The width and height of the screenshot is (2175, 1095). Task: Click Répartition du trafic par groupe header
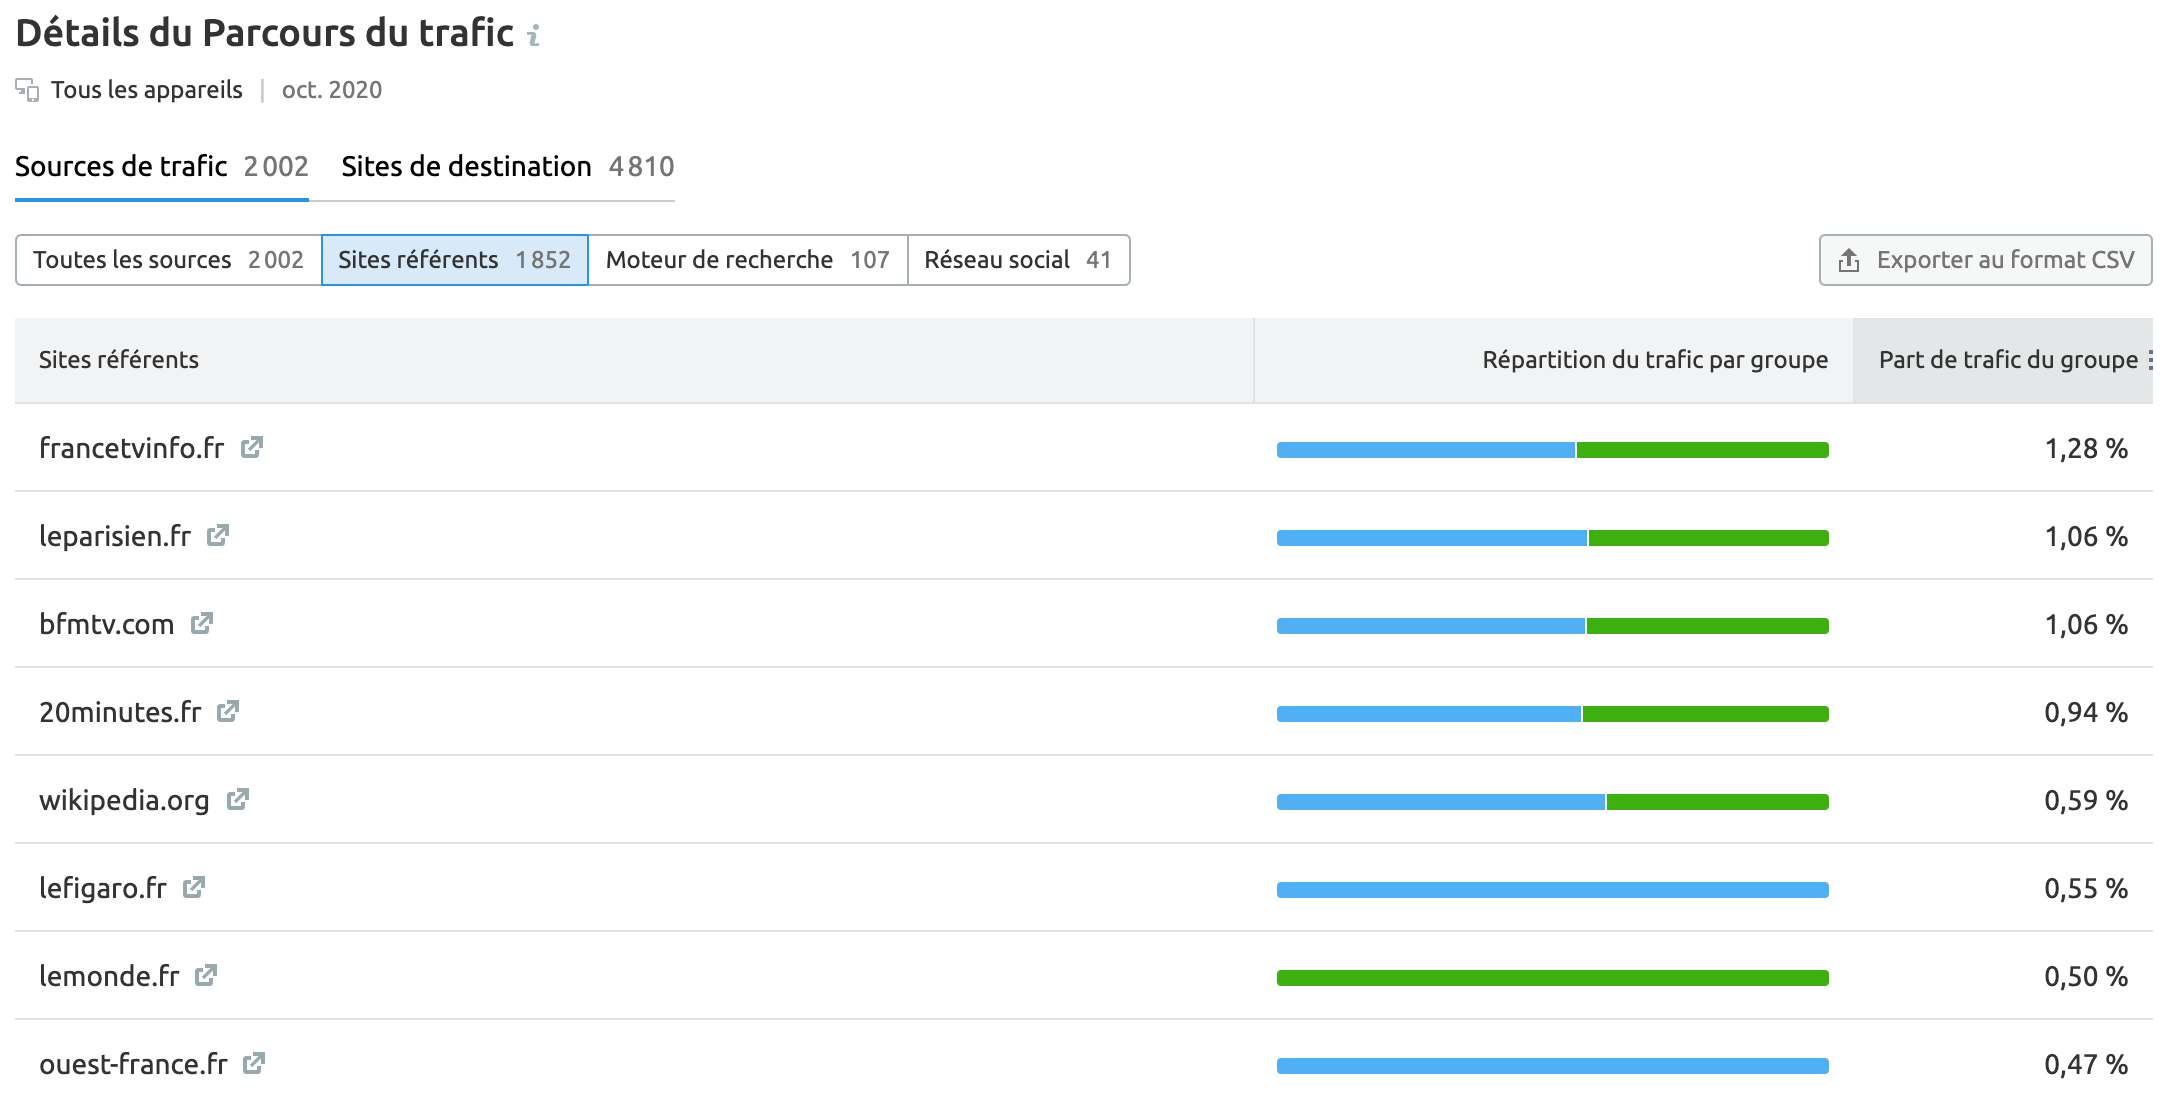pyautogui.click(x=1654, y=360)
